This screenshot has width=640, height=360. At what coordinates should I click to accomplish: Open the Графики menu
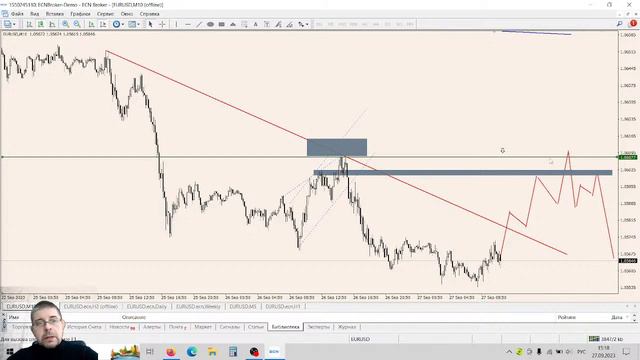click(80, 14)
